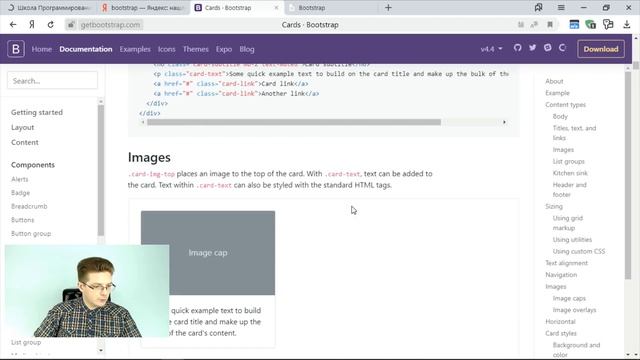Jump to Kitchen sink in contents list
The height and width of the screenshot is (360, 640).
click(570, 173)
